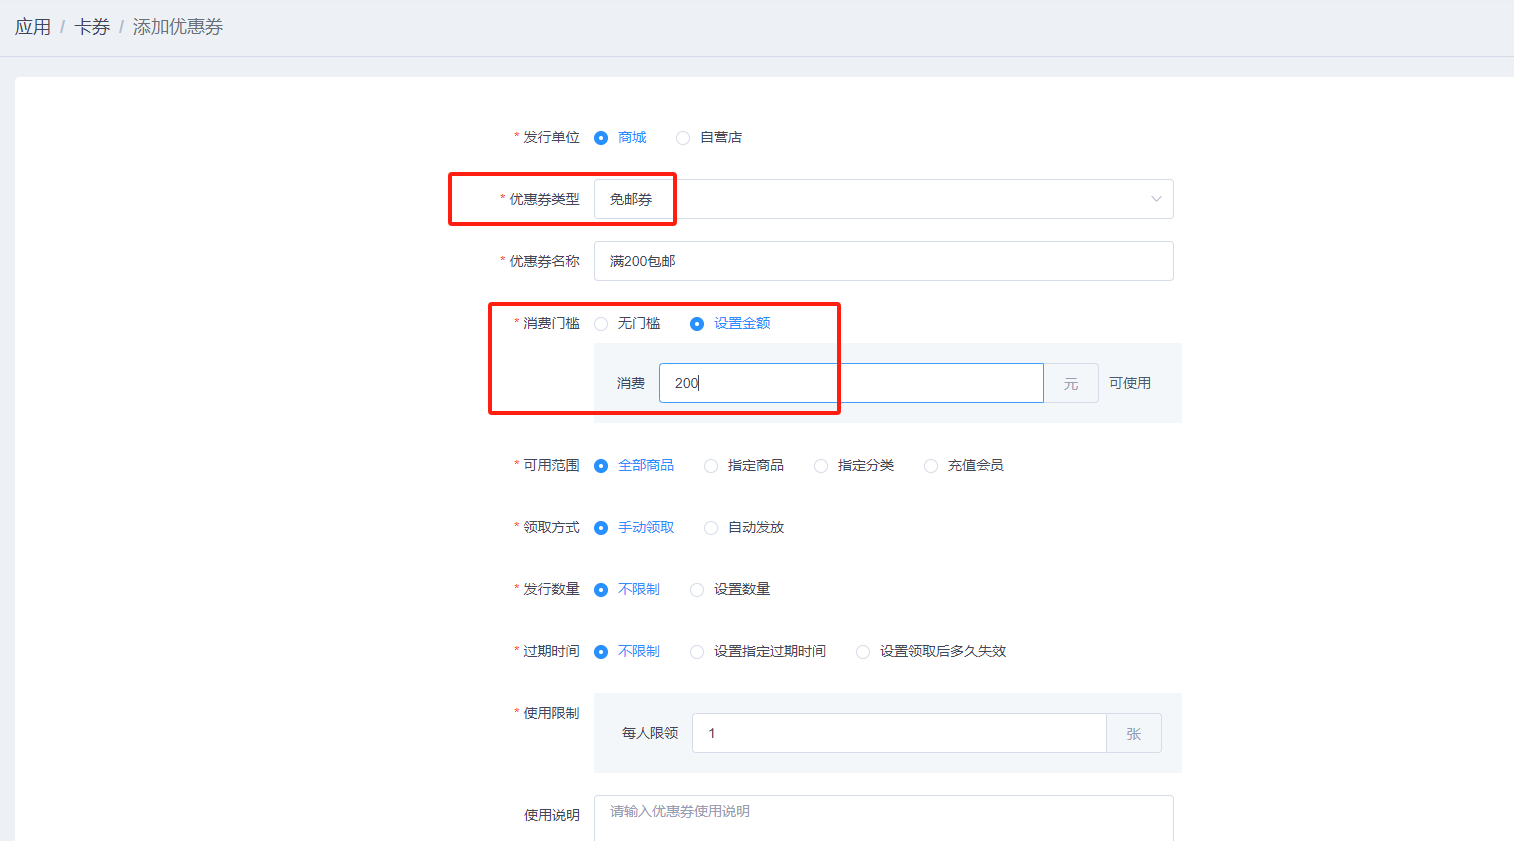
Task: Select 手动领取 claim method
Action: click(x=601, y=528)
